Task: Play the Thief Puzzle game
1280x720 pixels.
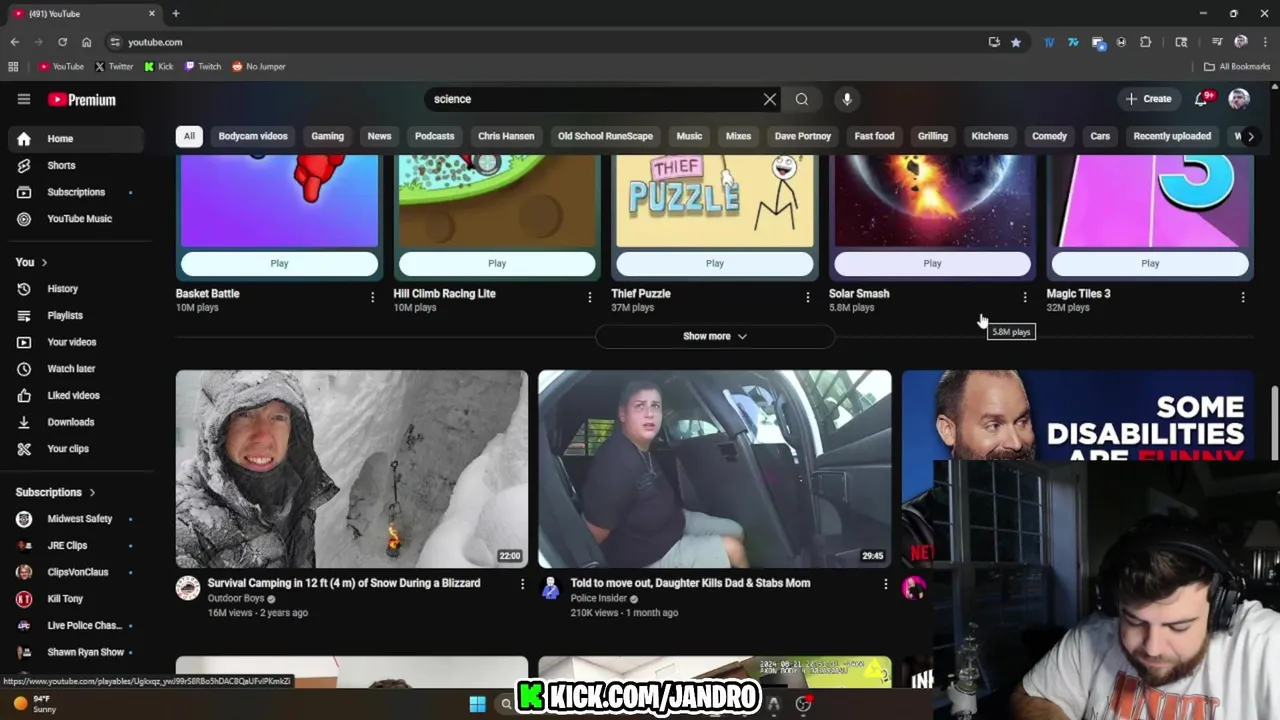Action: click(x=715, y=263)
